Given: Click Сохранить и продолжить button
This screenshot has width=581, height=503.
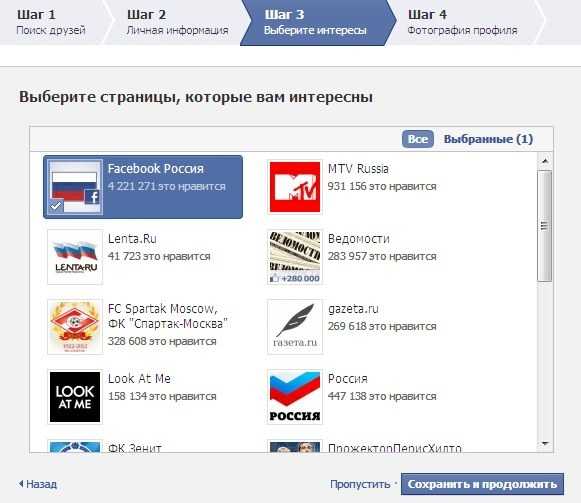Looking at the screenshot, I should pos(482,484).
